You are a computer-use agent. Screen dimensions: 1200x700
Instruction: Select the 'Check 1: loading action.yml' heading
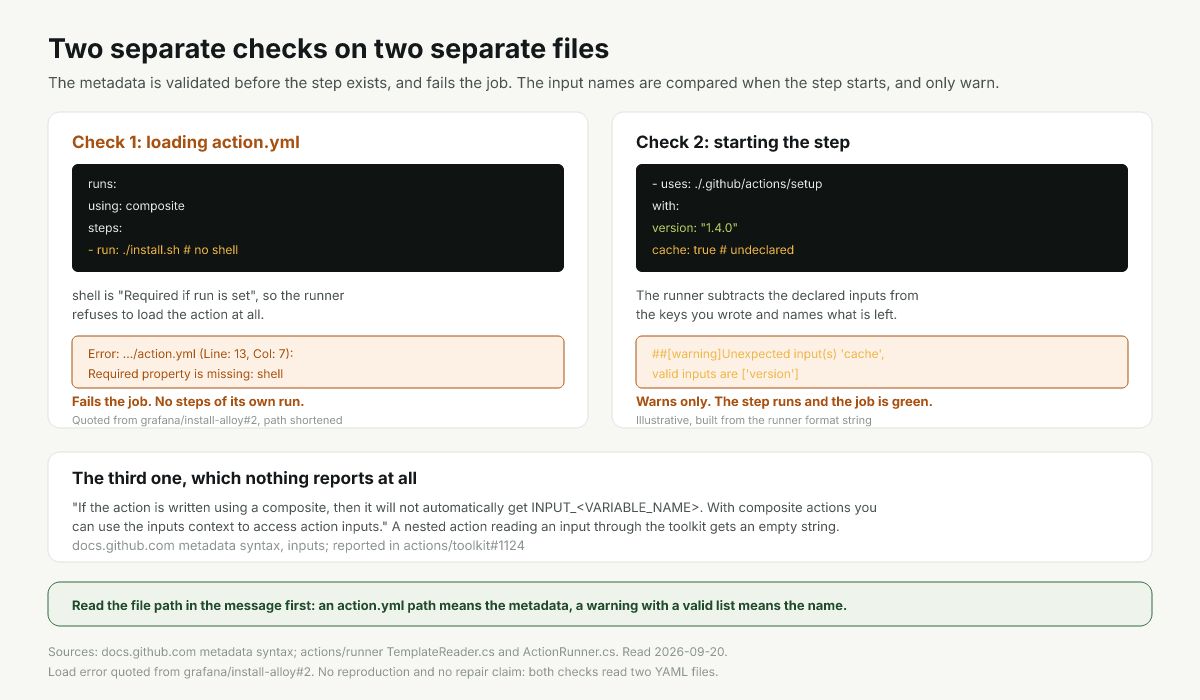click(186, 142)
